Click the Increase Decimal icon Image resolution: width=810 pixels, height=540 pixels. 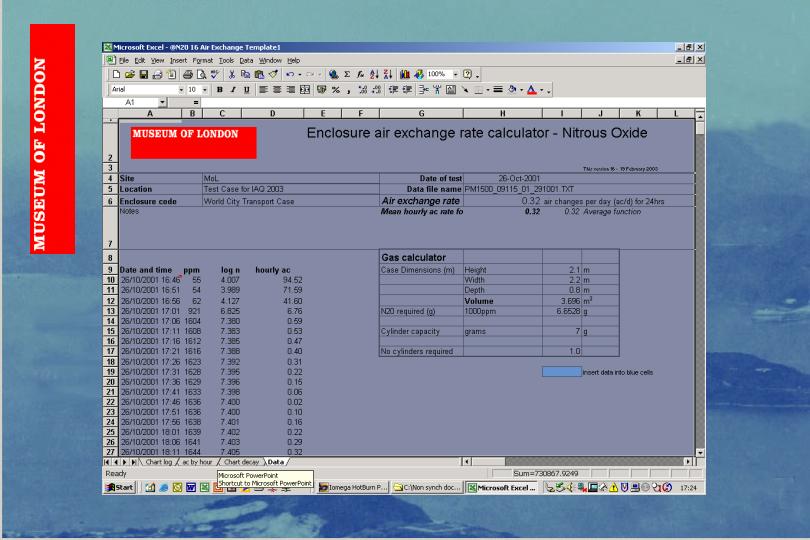click(x=363, y=90)
